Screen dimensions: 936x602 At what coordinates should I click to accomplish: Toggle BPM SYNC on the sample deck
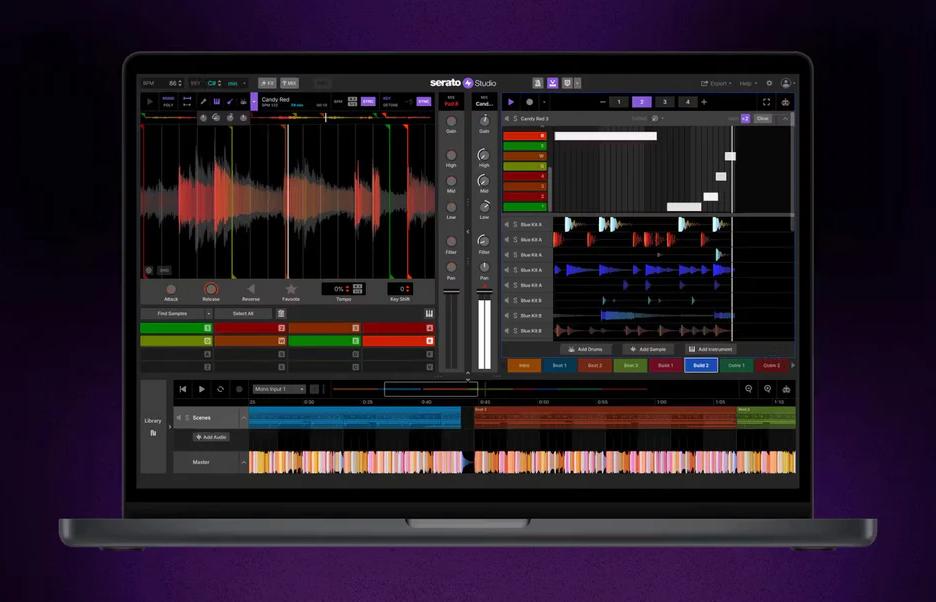click(368, 102)
